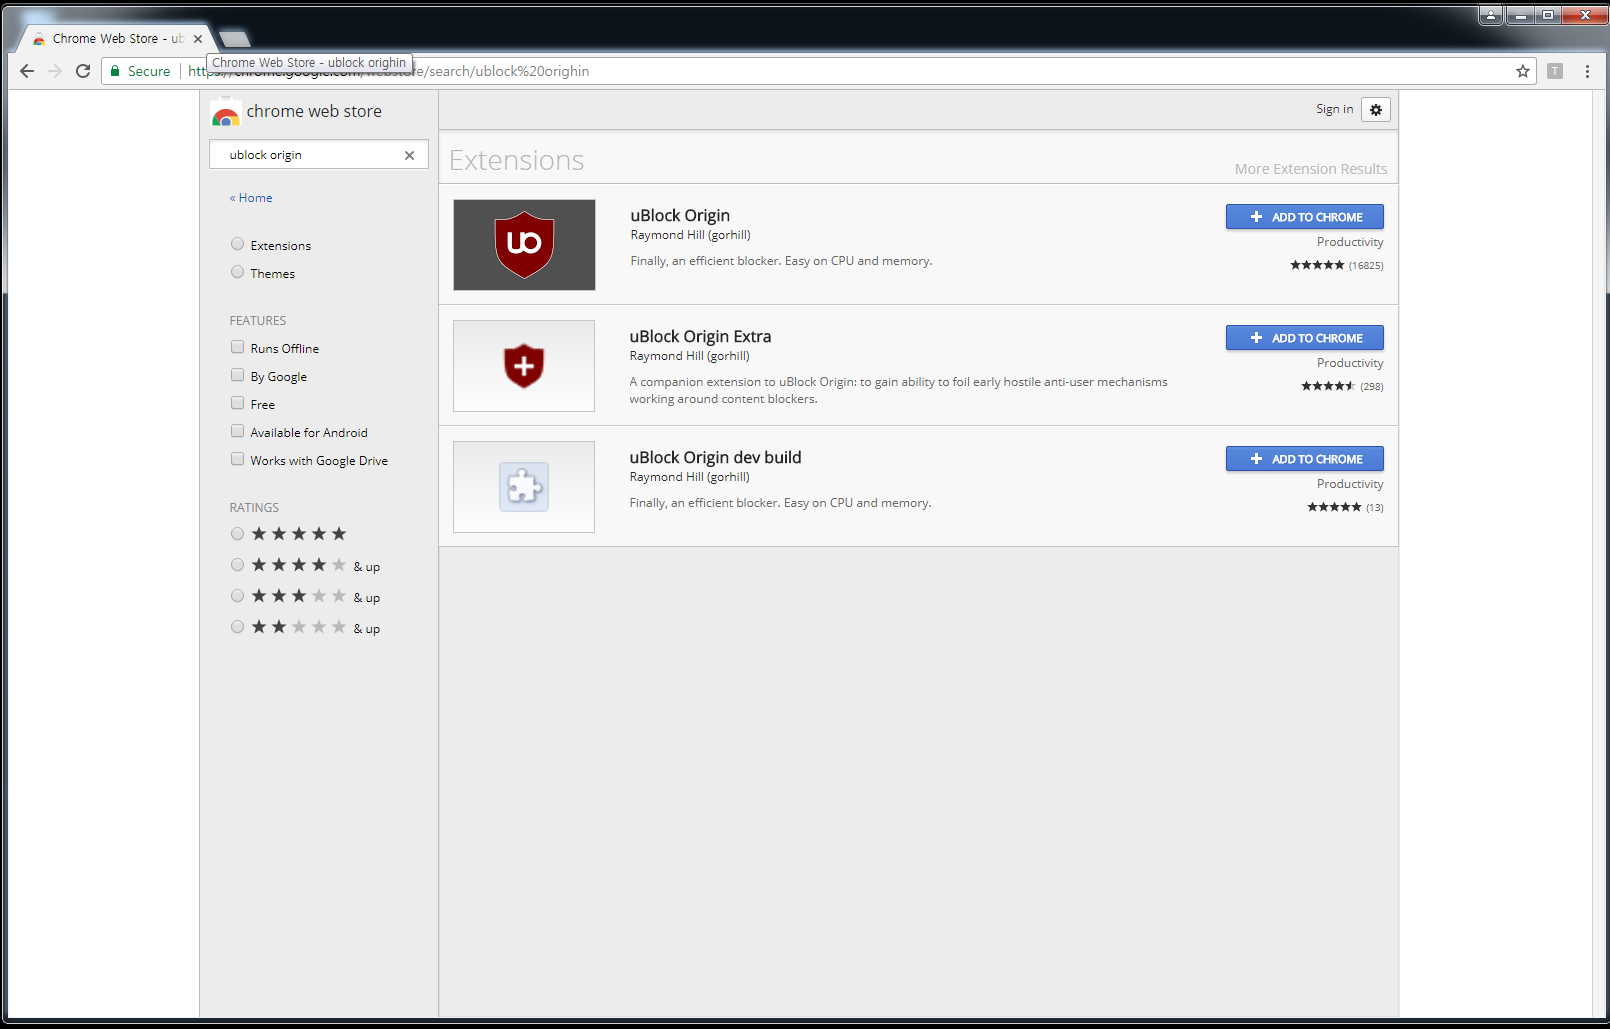Image resolution: width=1610 pixels, height=1029 pixels.
Task: Tick the Free filter checkbox
Action: click(x=237, y=403)
